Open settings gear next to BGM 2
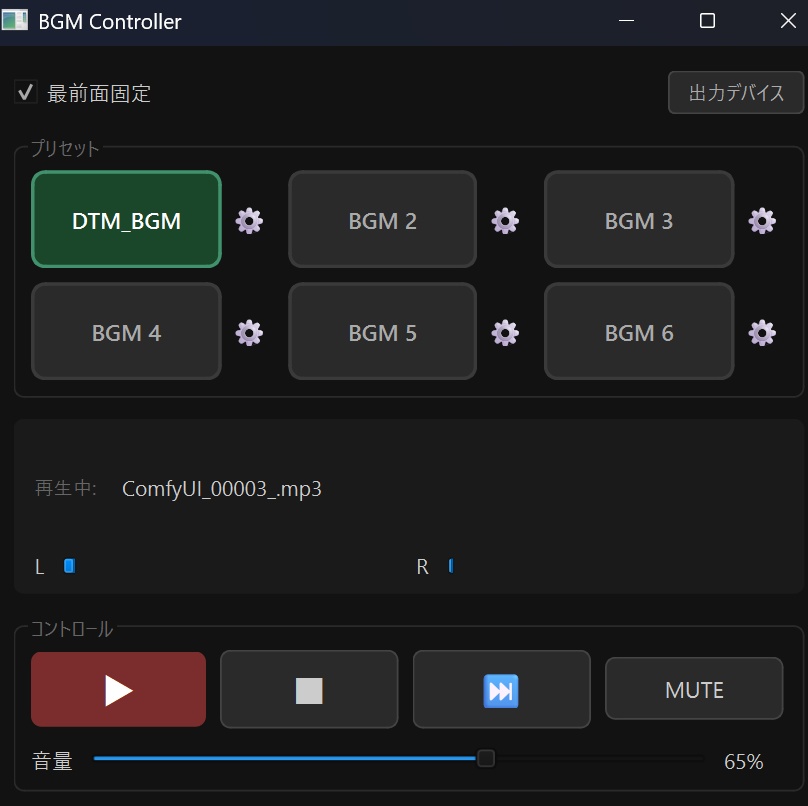The image size is (808, 806). [506, 221]
